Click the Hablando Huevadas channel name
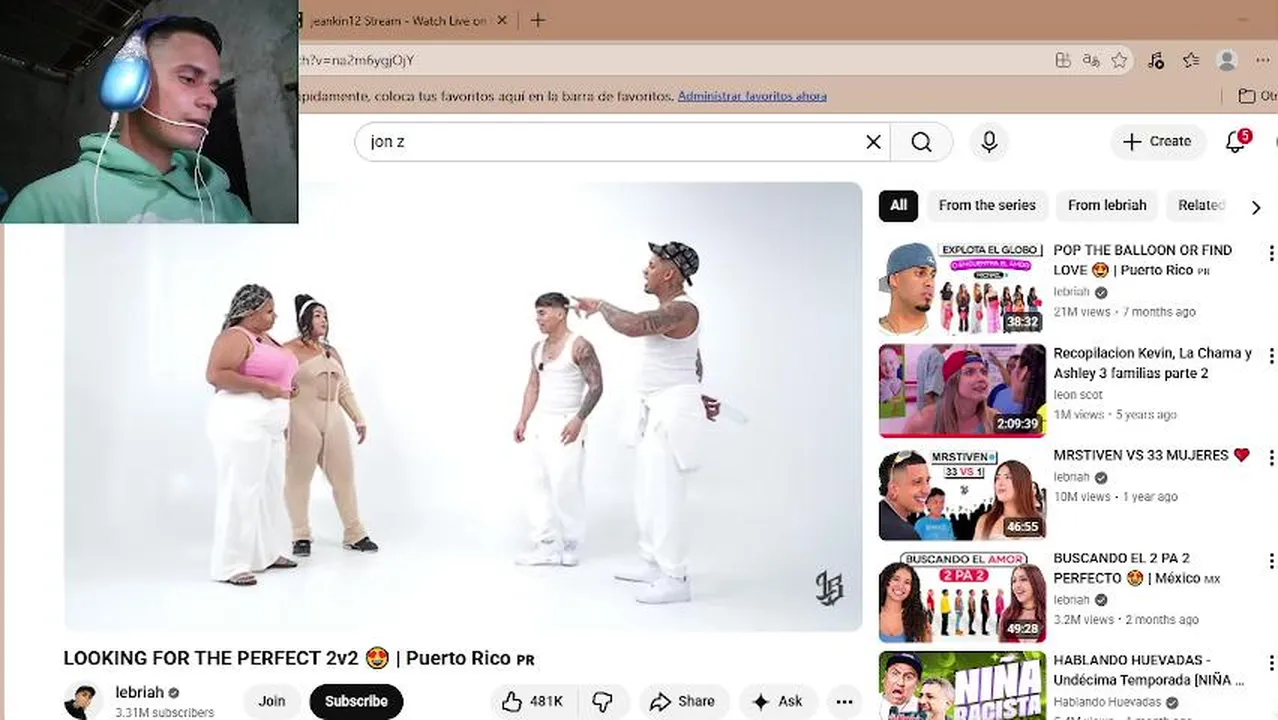1278x720 pixels. (1107, 702)
